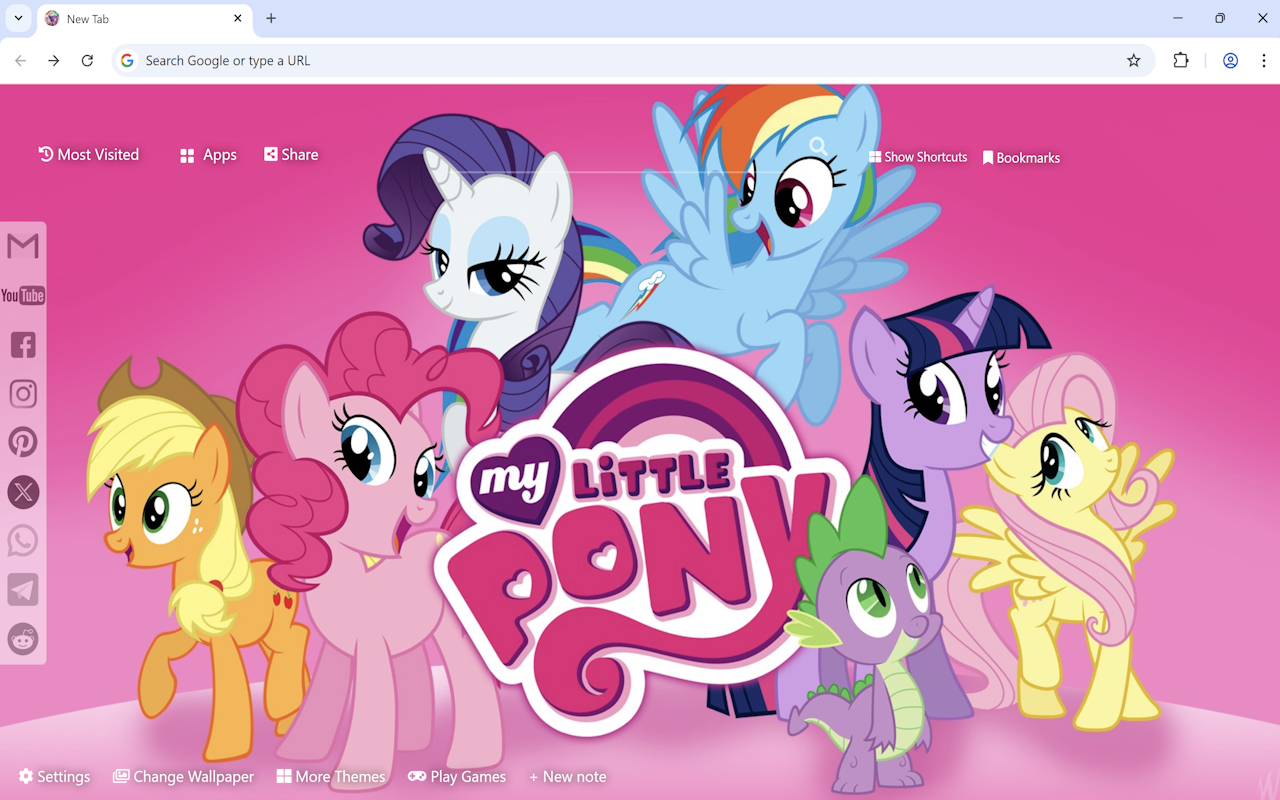The height and width of the screenshot is (800, 1280).
Task: Click Change Wallpaper
Action: coord(183,776)
